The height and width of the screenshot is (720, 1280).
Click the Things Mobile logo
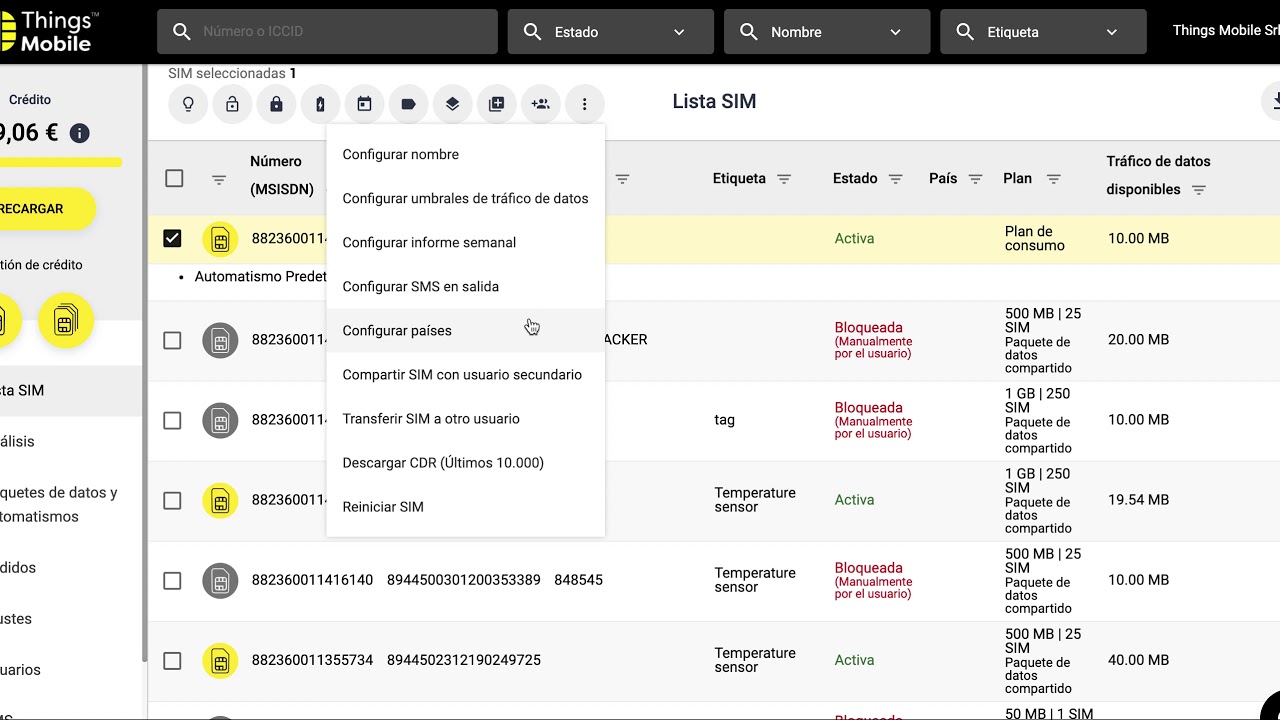(50, 32)
